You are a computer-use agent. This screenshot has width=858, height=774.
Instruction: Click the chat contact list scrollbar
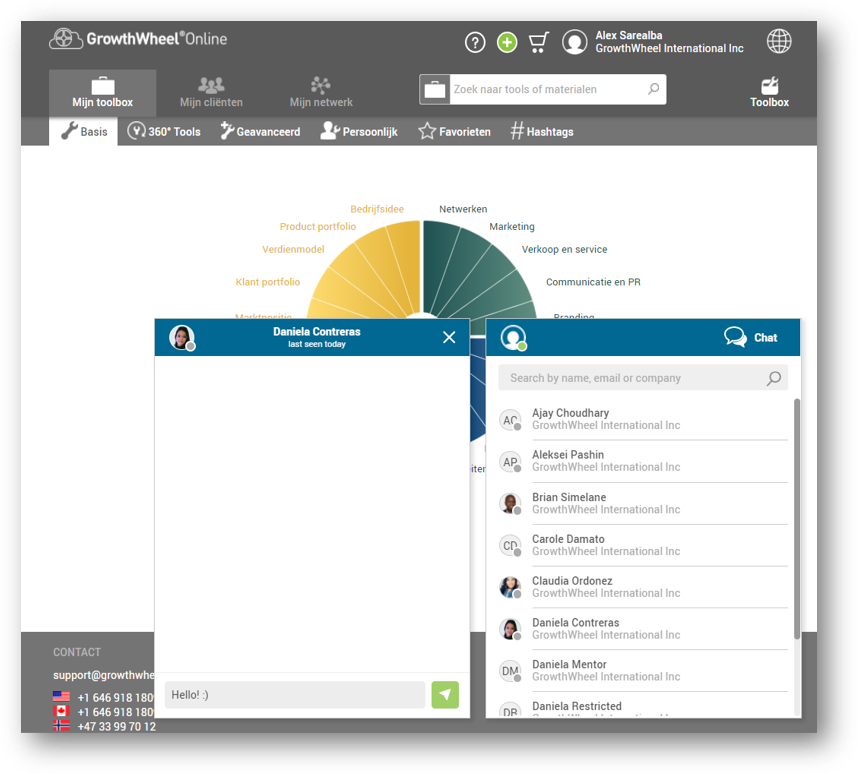(x=797, y=518)
